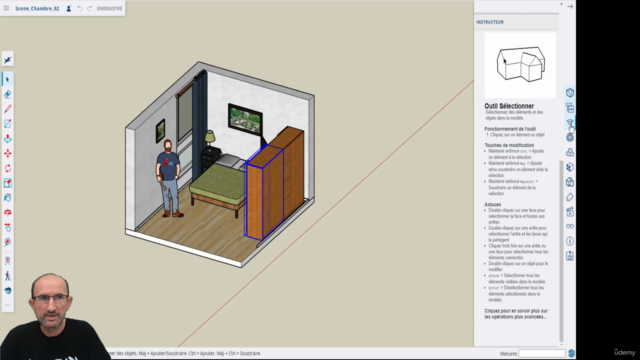The height and width of the screenshot is (360, 640).
Task: Select the Walk tool
Action: coord(8,276)
